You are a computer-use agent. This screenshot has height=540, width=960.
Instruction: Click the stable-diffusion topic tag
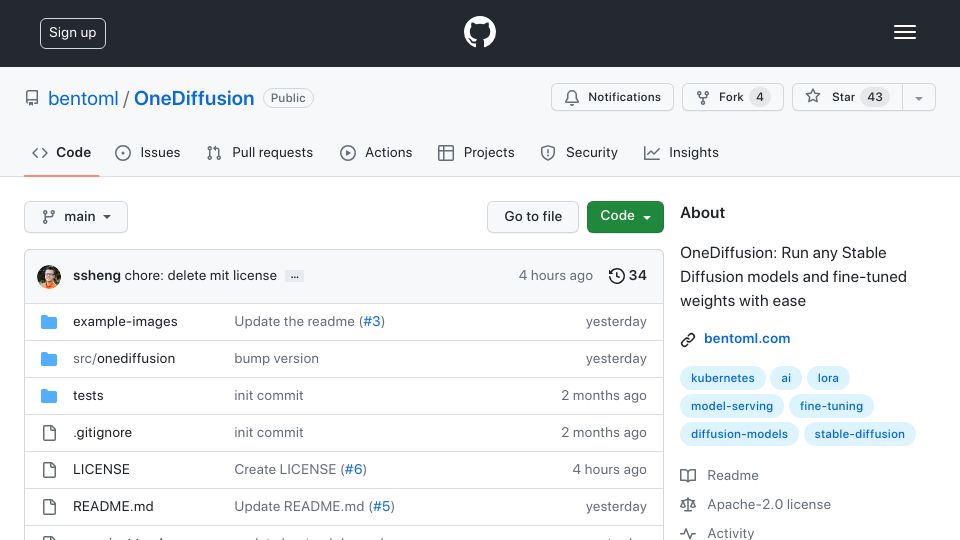click(859, 434)
